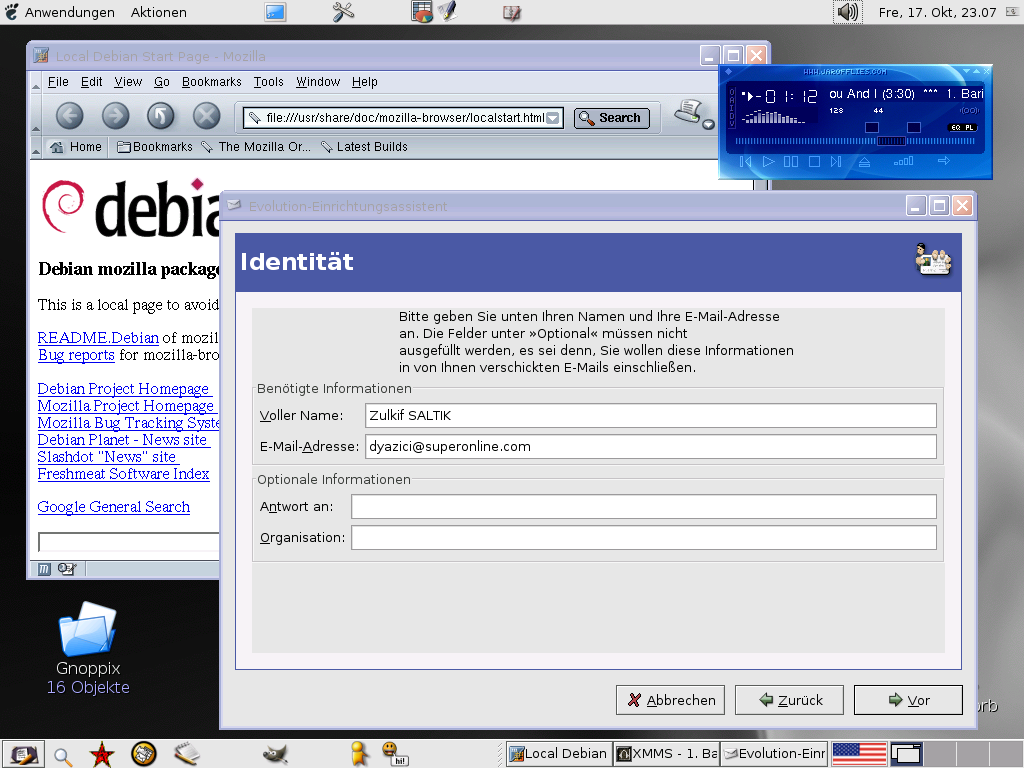Reload the page in Mozilla
Image resolution: width=1024 pixels, height=768 pixels.
[161, 116]
